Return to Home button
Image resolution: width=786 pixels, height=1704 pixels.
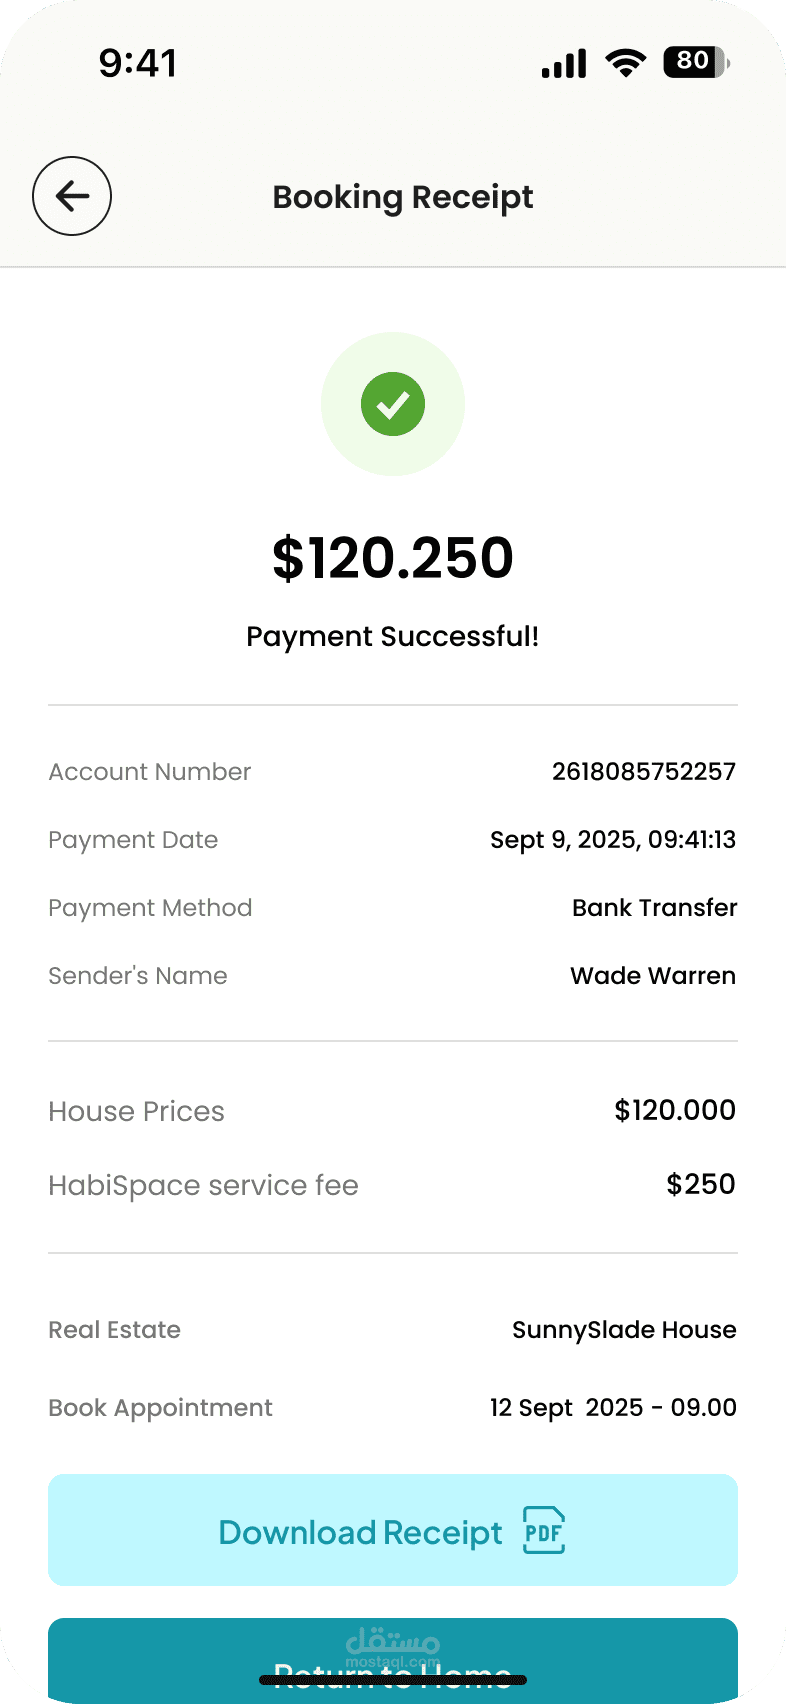[x=393, y=1660]
